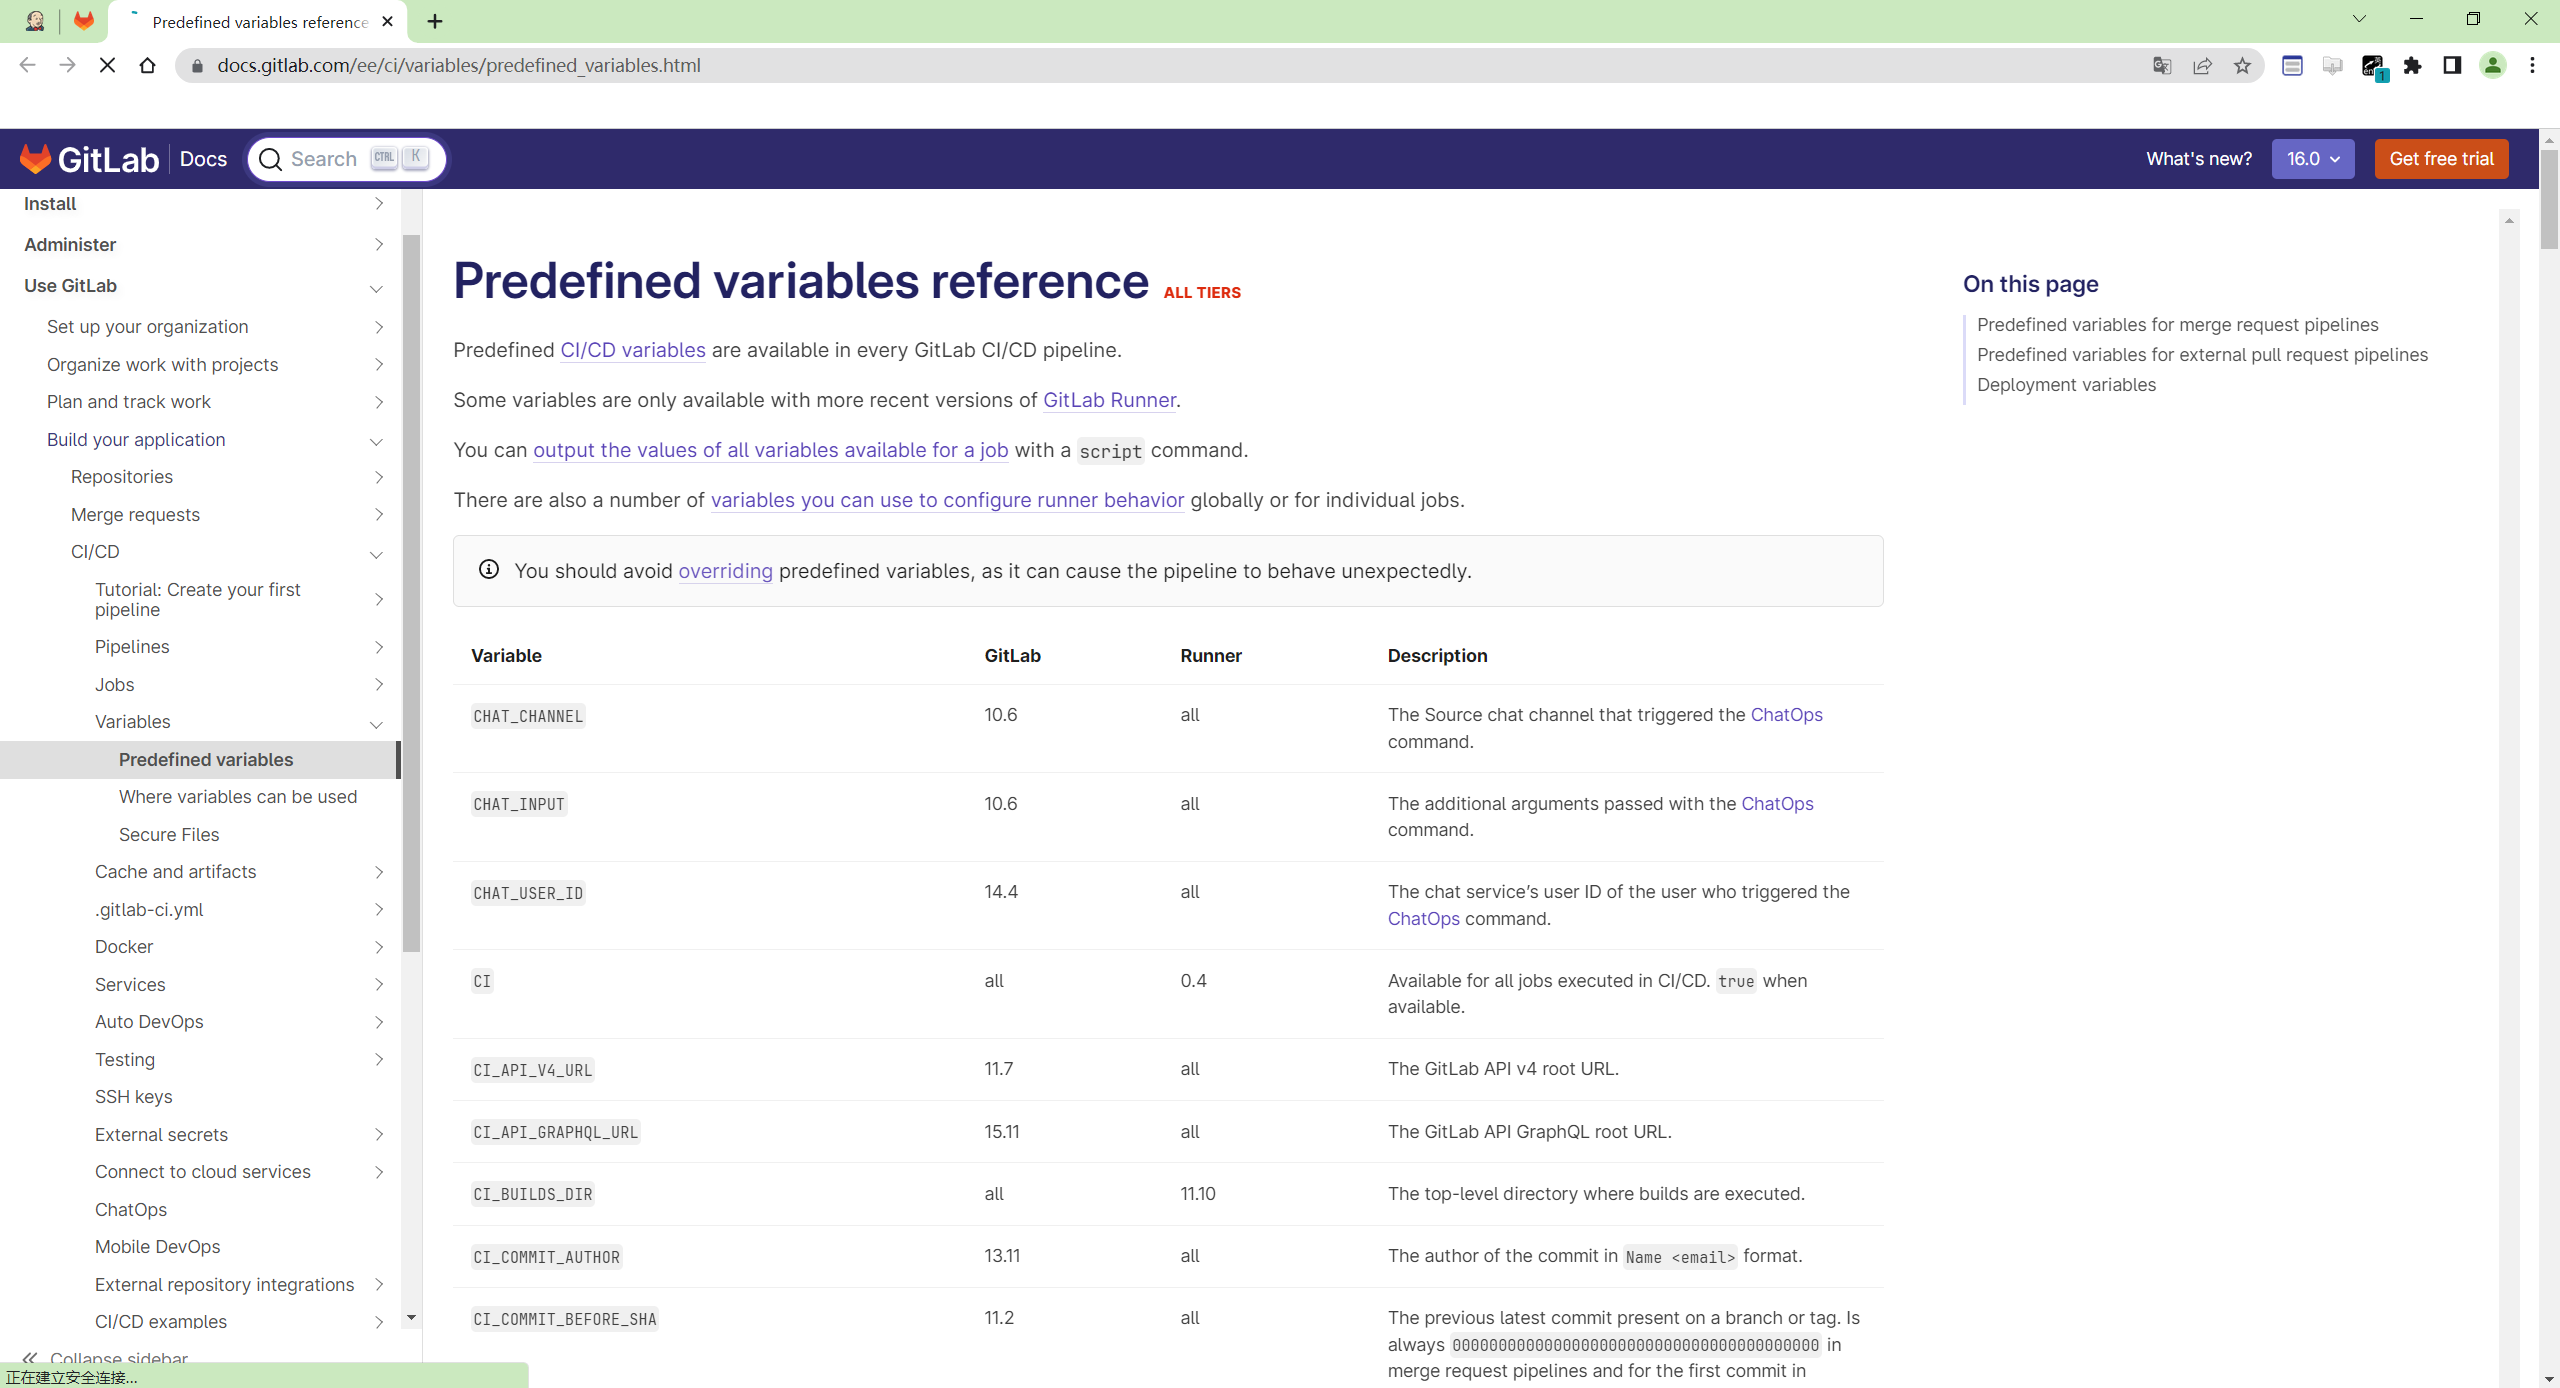Click the Get free trial button
The image size is (2560, 1388).
(x=2441, y=159)
